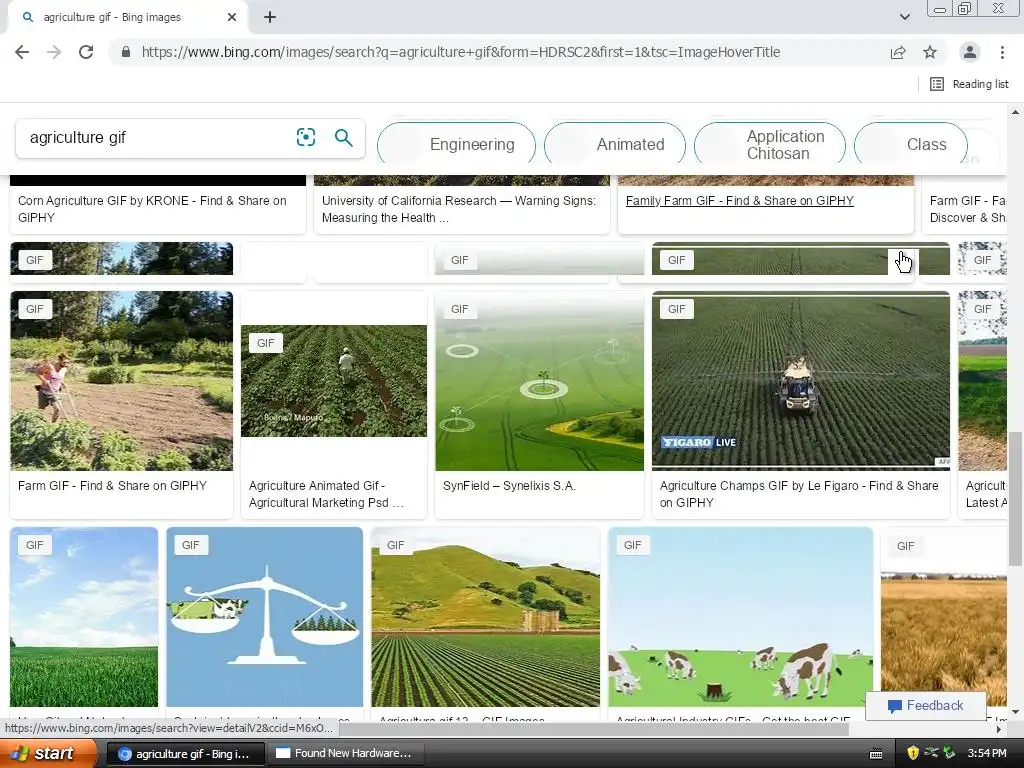Open Agriculture Champs GIF by Le Figaro caption

point(799,494)
